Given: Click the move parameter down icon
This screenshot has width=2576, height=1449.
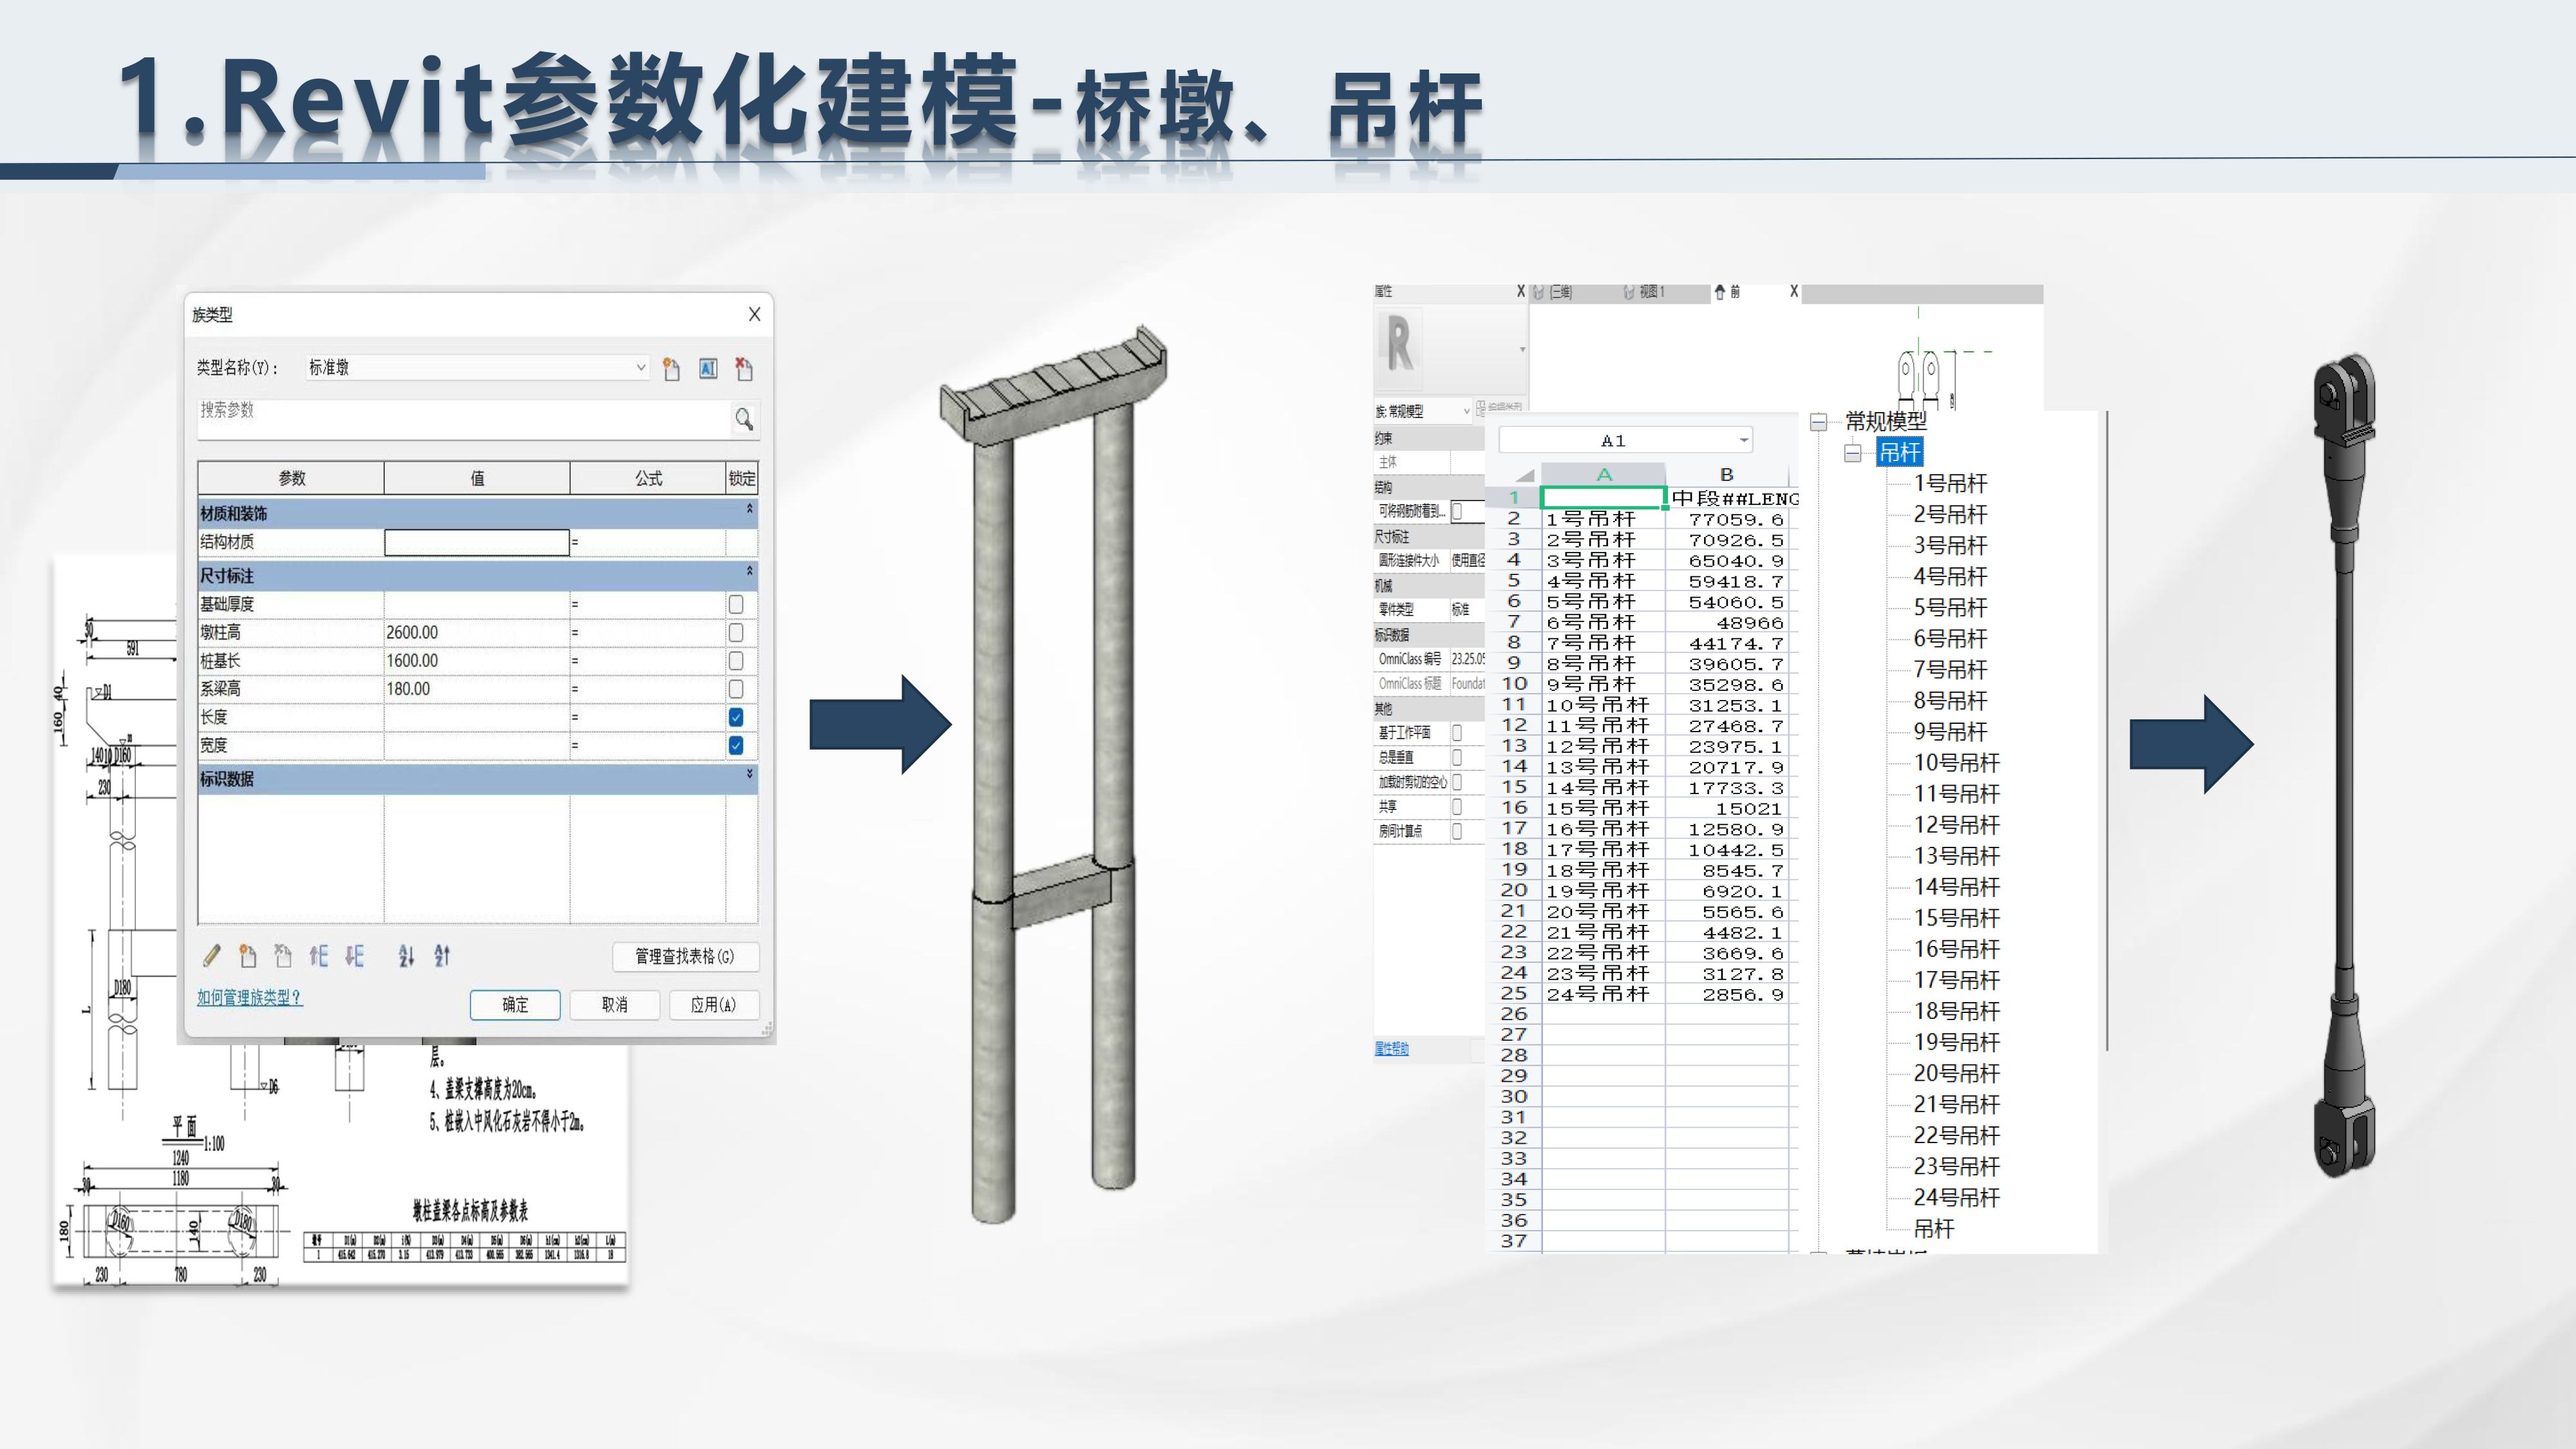Looking at the screenshot, I should coord(355,956).
